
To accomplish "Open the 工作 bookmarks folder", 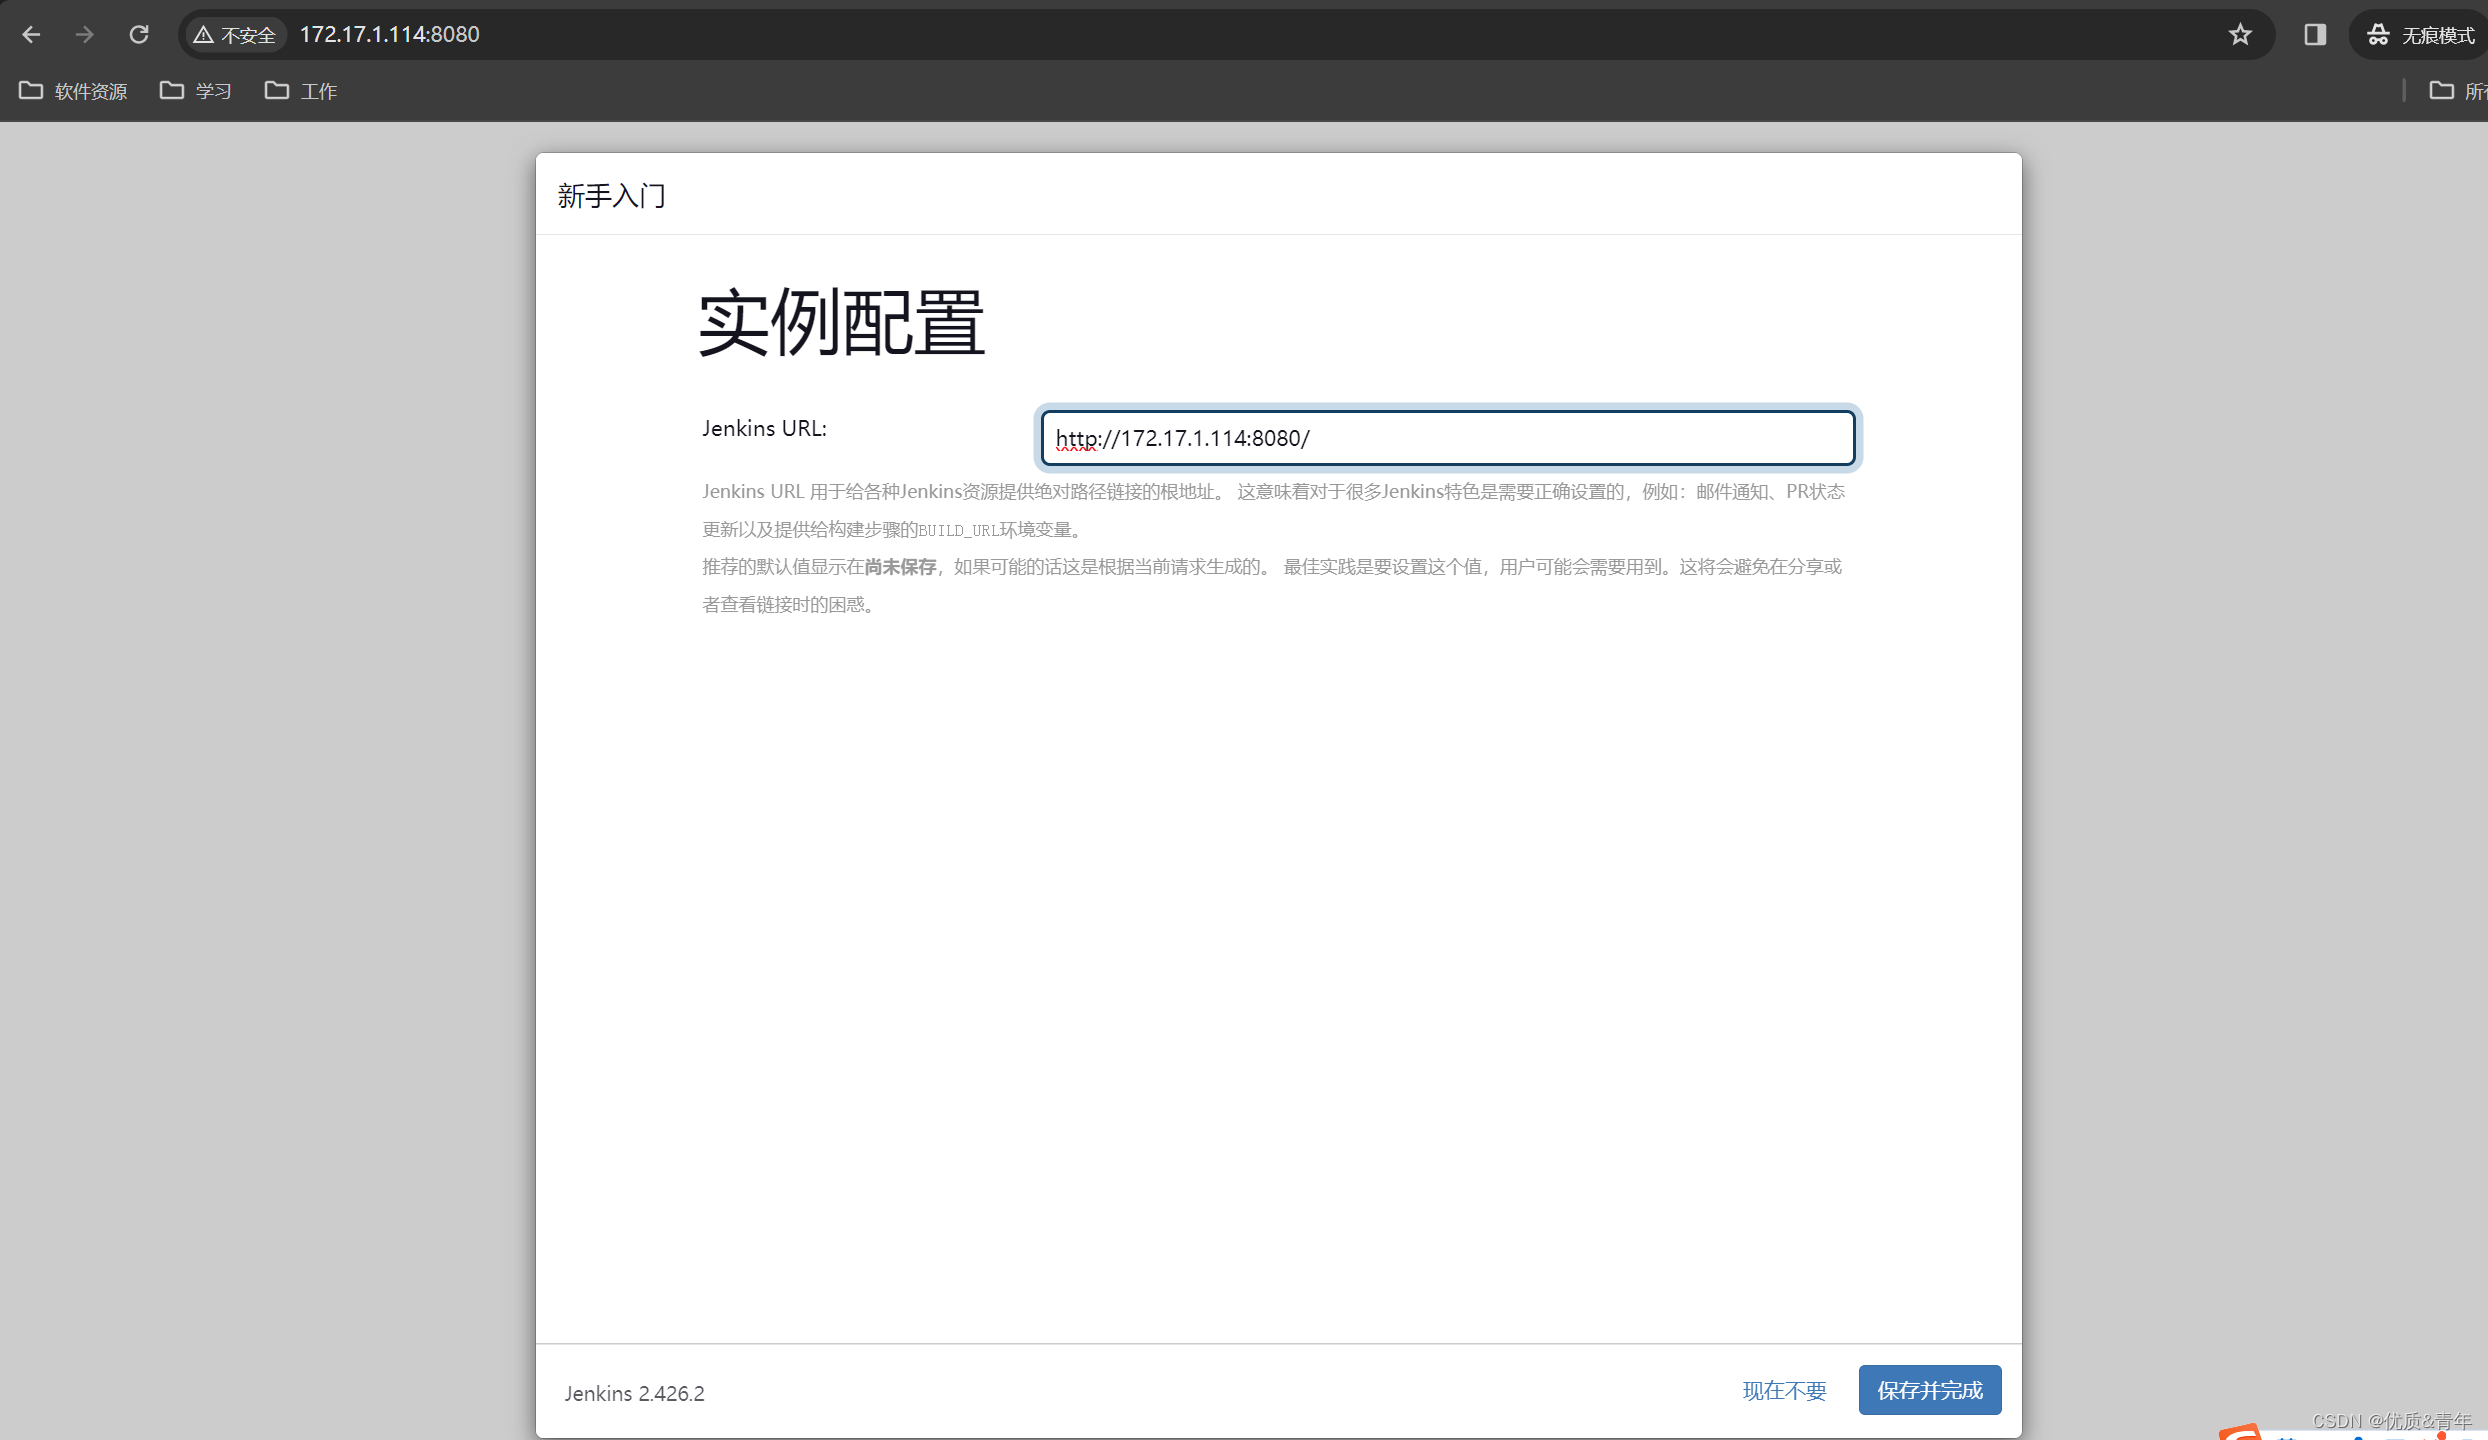I will (301, 91).
